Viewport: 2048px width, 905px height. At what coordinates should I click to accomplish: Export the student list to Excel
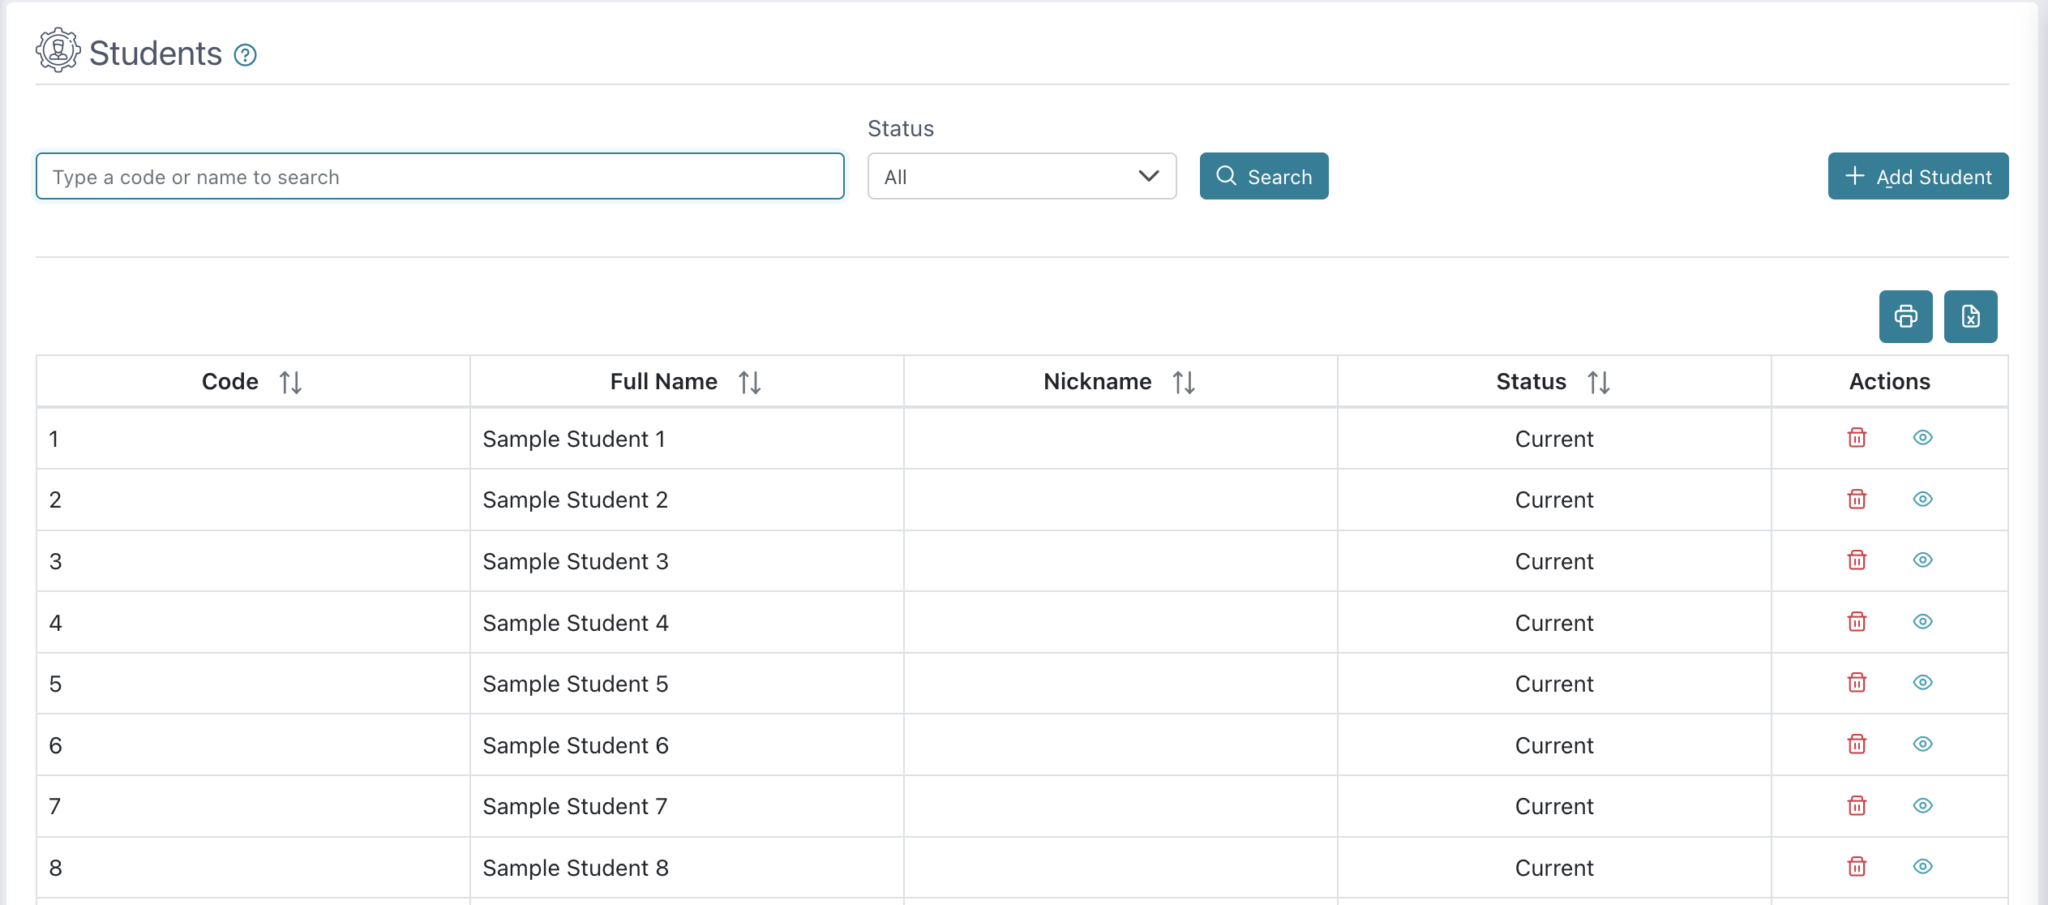tap(1969, 316)
